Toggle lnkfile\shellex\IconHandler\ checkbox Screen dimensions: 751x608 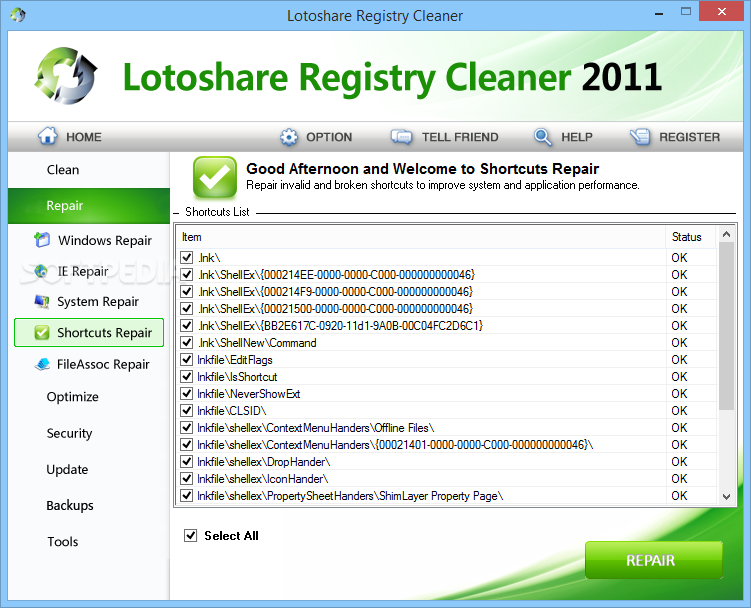[x=187, y=479]
